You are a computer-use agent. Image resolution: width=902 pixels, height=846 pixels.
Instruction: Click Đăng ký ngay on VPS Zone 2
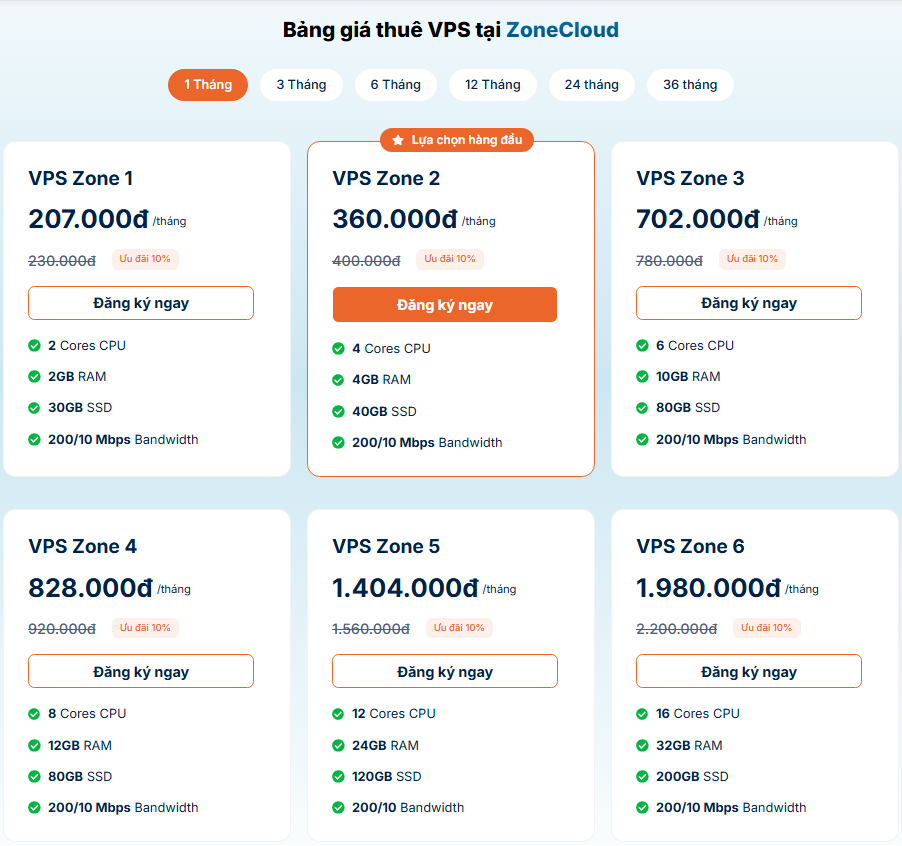[444, 303]
